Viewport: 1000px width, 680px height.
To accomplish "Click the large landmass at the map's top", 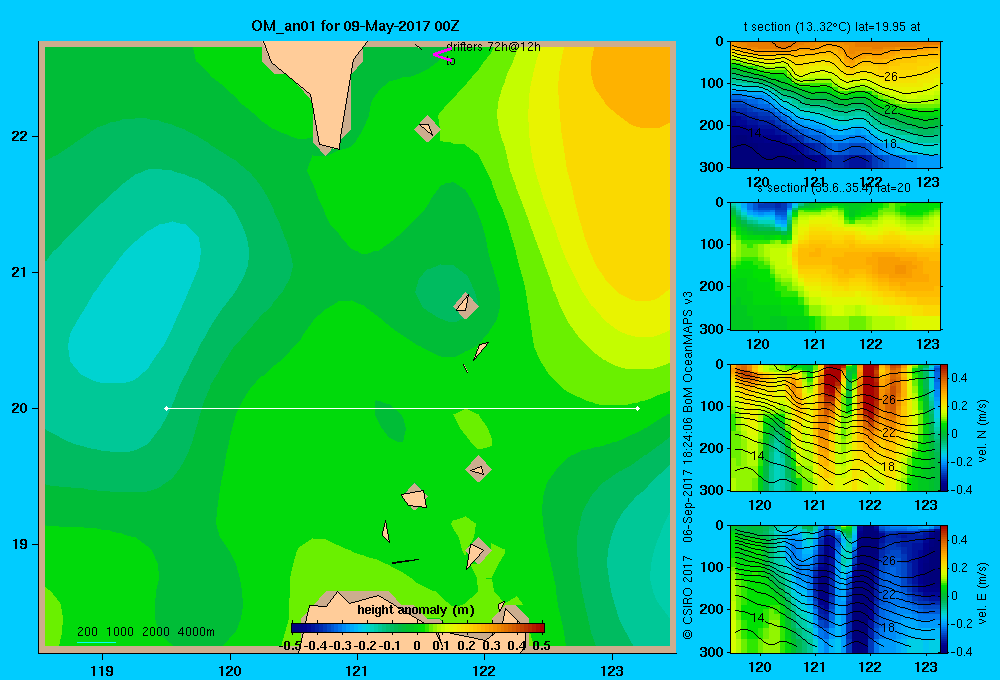I will pos(321,83).
